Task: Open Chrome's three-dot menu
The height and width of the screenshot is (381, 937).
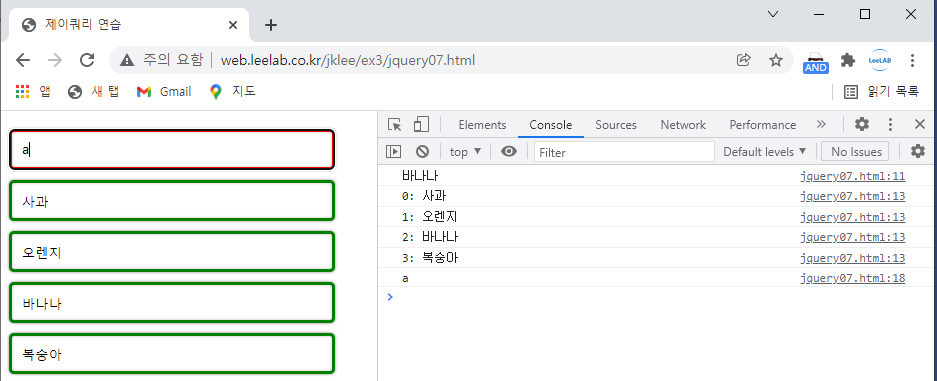Action: click(x=912, y=60)
